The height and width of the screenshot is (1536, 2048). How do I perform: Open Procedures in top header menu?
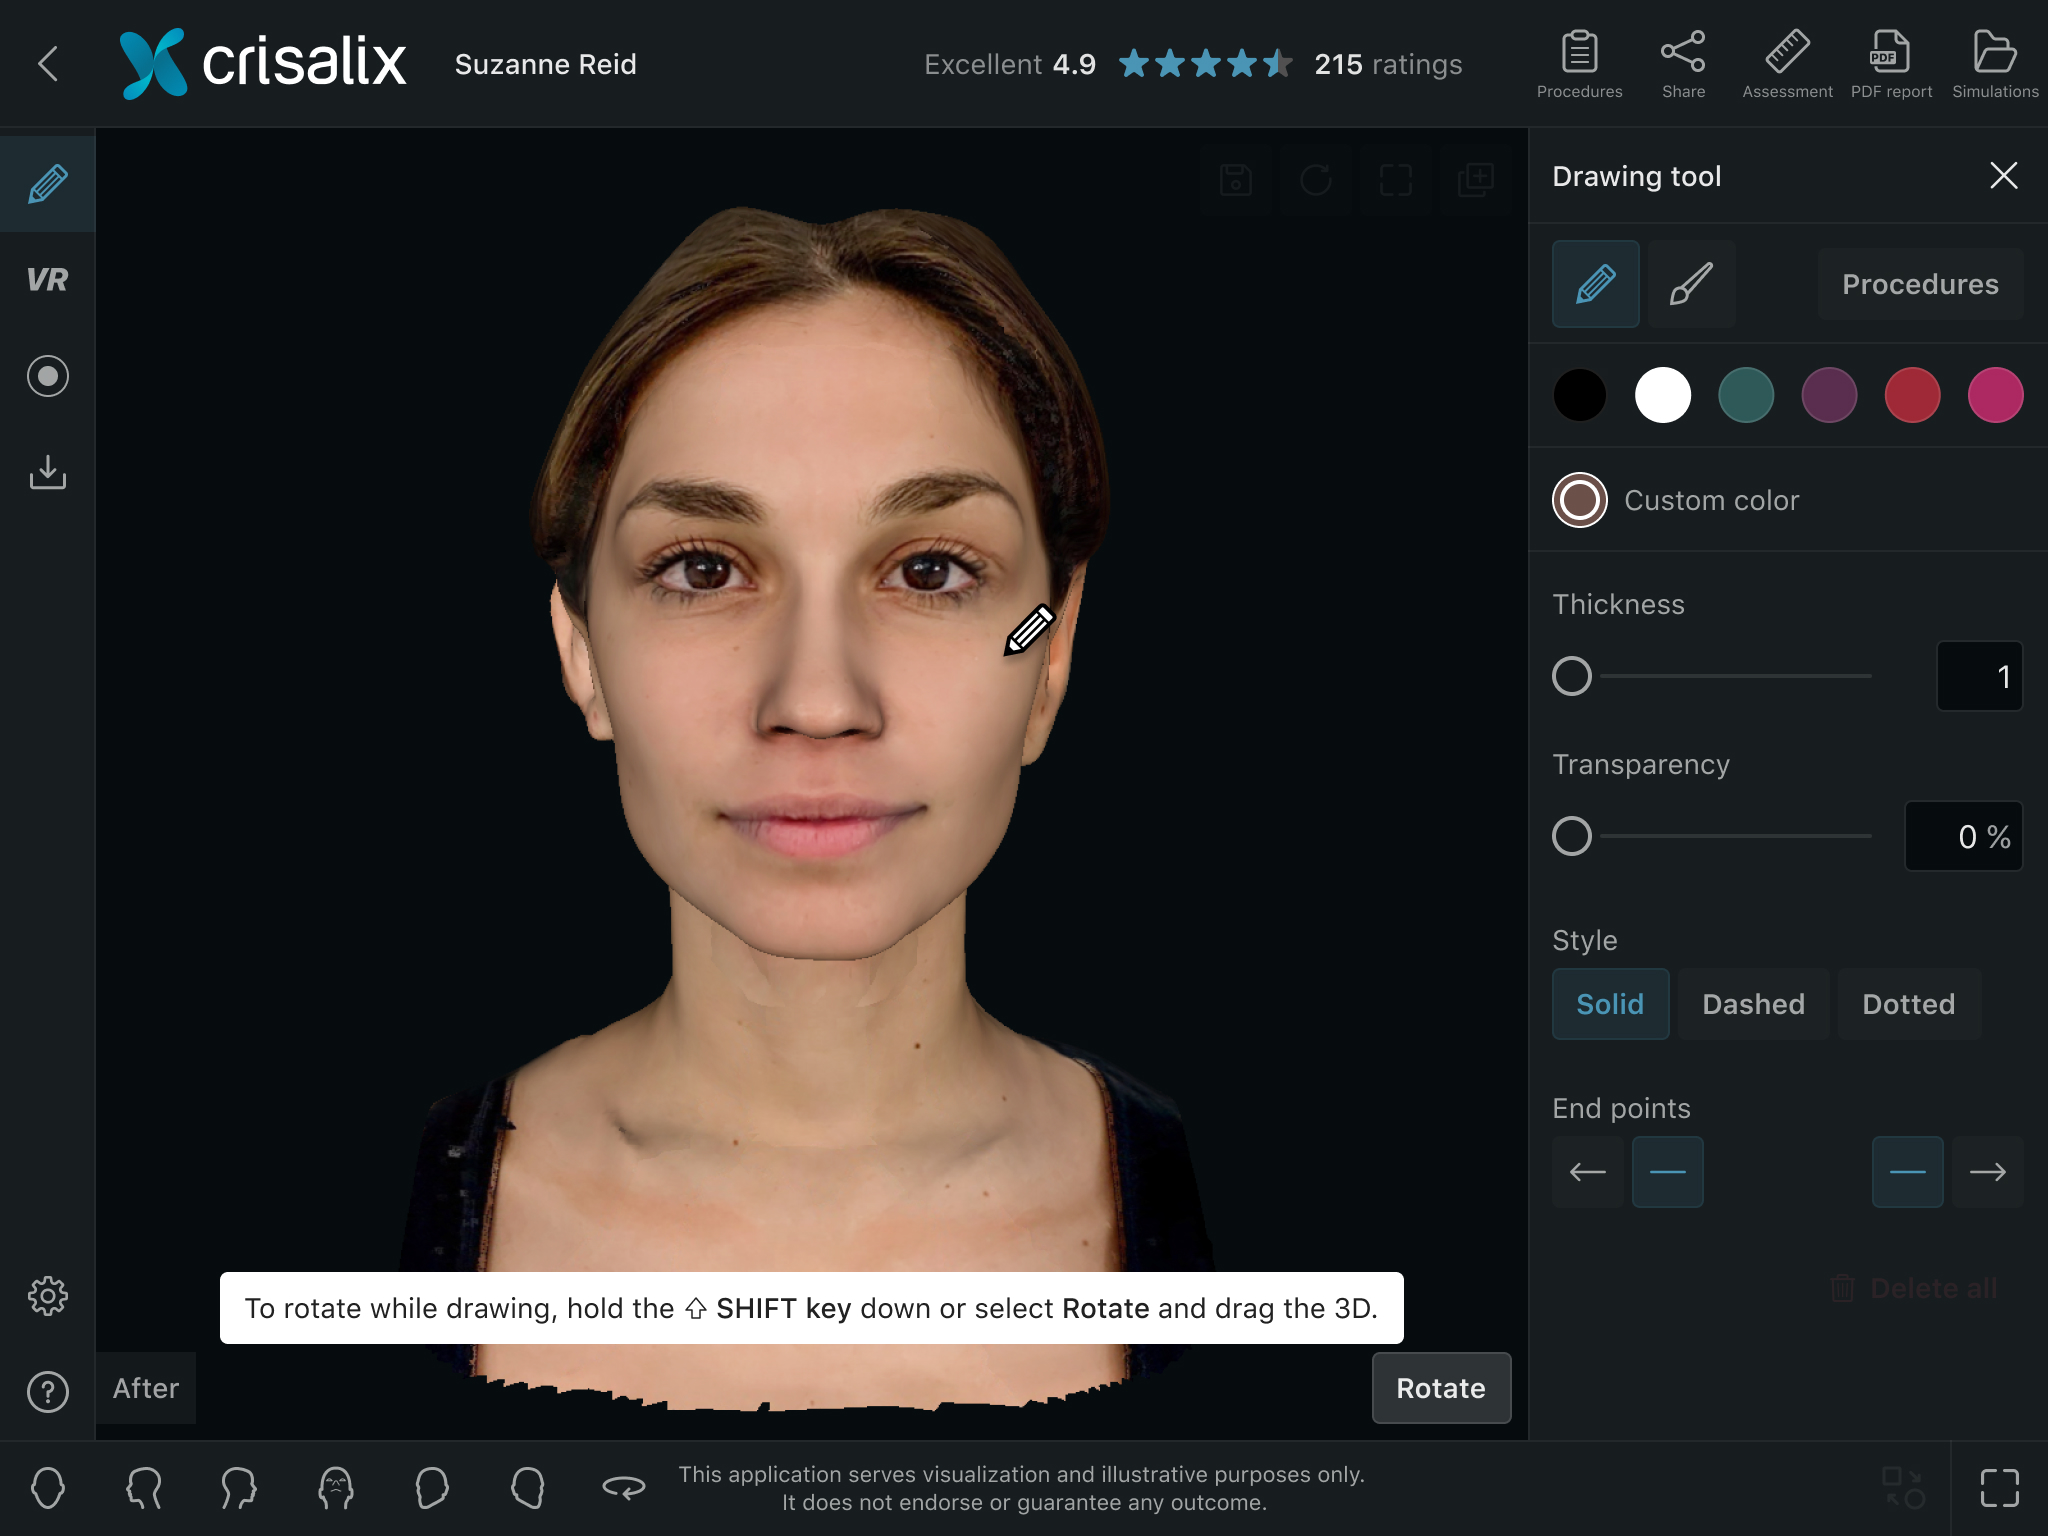pos(1579,64)
